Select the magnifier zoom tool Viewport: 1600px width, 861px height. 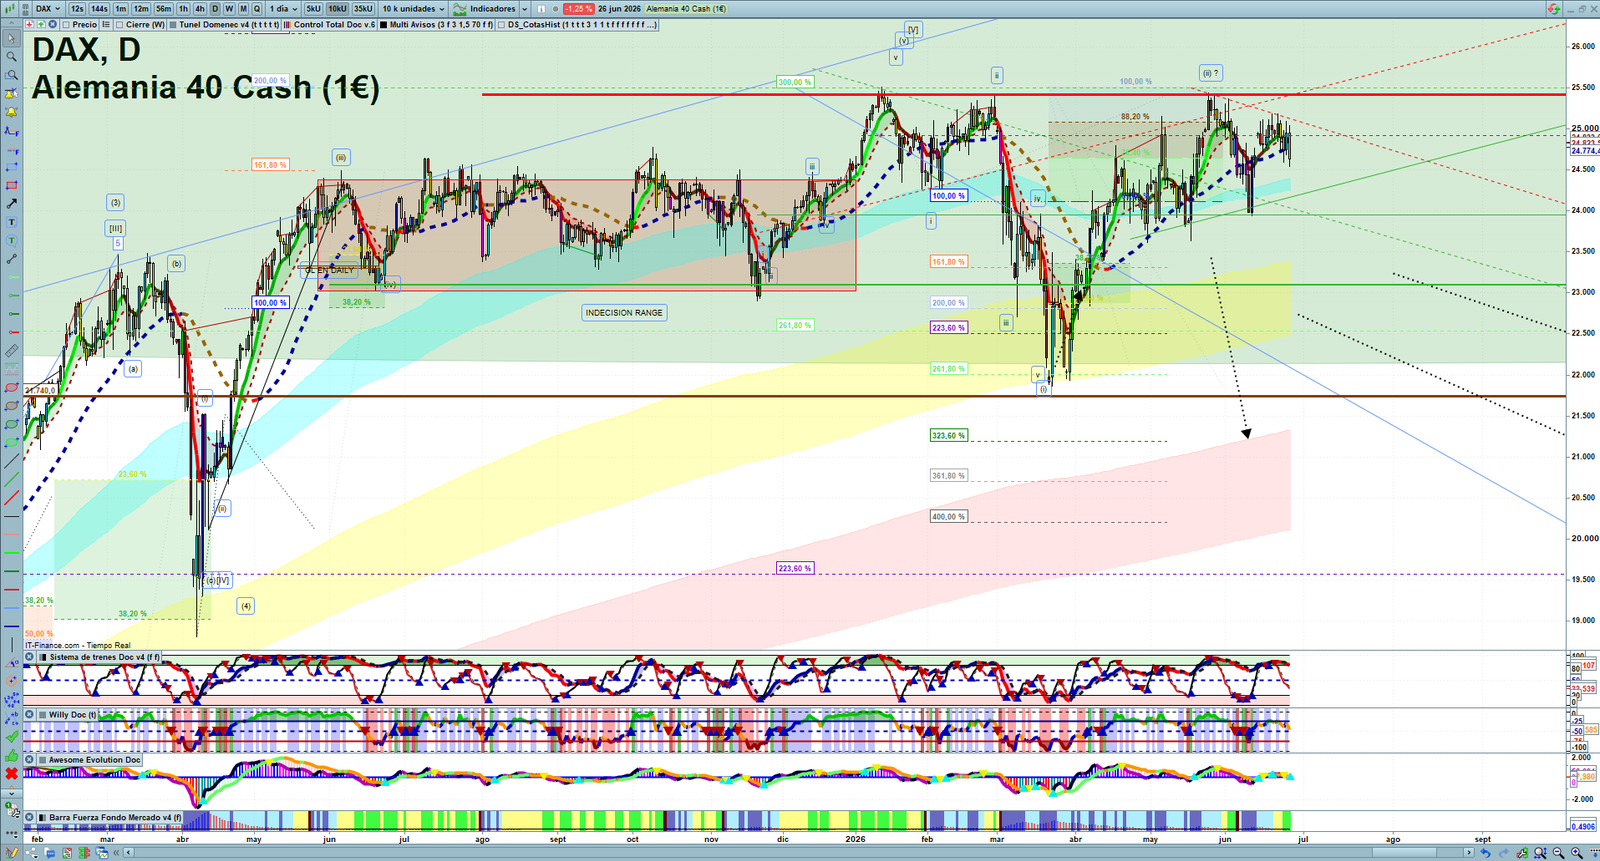11,56
